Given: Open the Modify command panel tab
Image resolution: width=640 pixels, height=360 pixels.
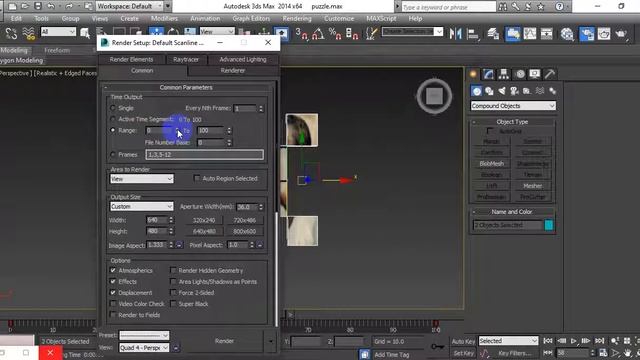Looking at the screenshot, I should pyautogui.click(x=489, y=74).
